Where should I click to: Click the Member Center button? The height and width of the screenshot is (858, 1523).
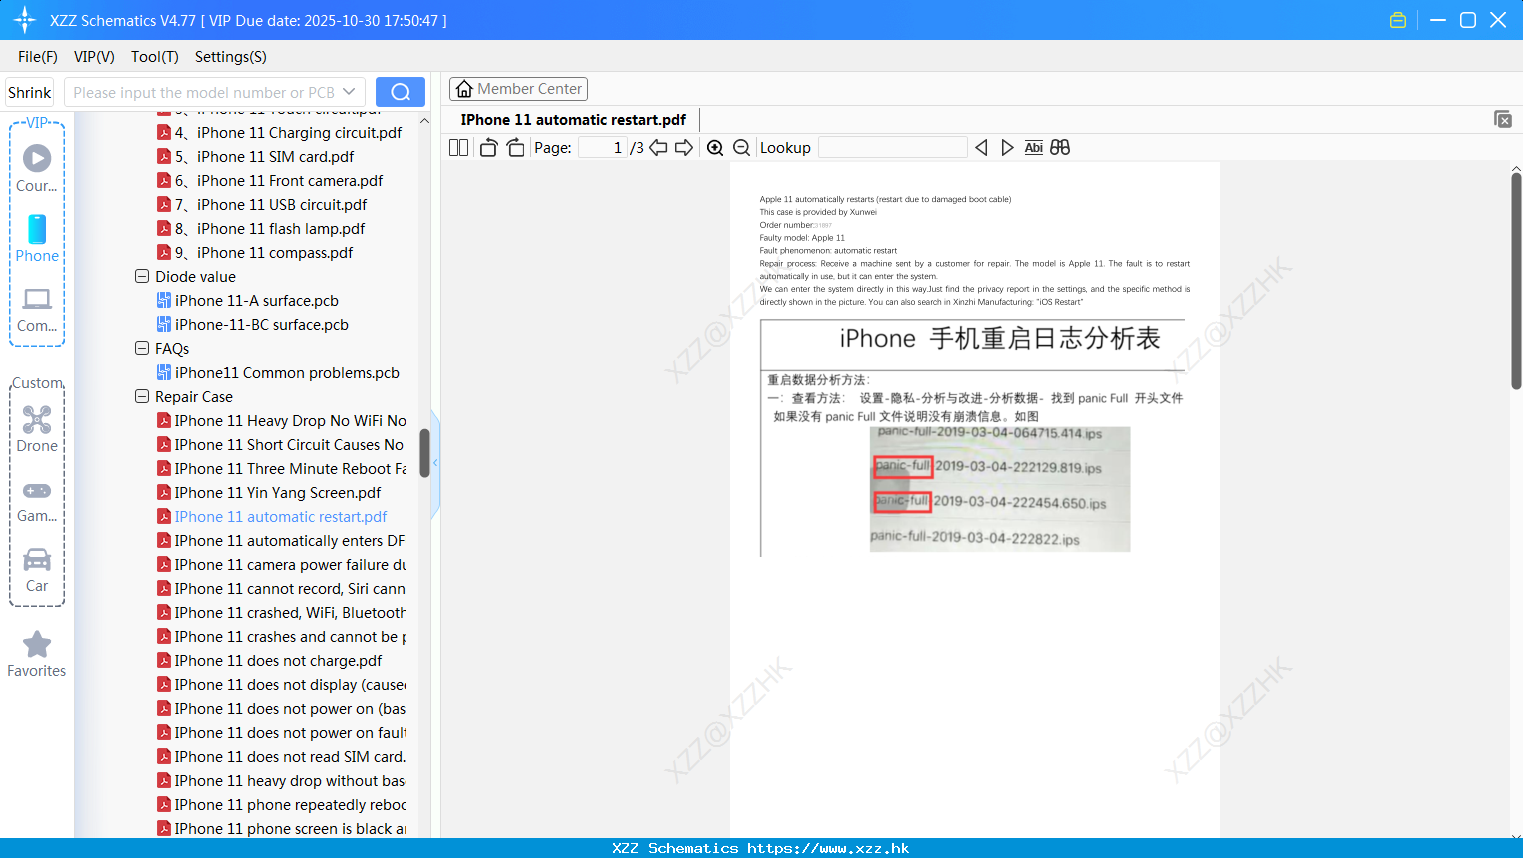coord(518,89)
